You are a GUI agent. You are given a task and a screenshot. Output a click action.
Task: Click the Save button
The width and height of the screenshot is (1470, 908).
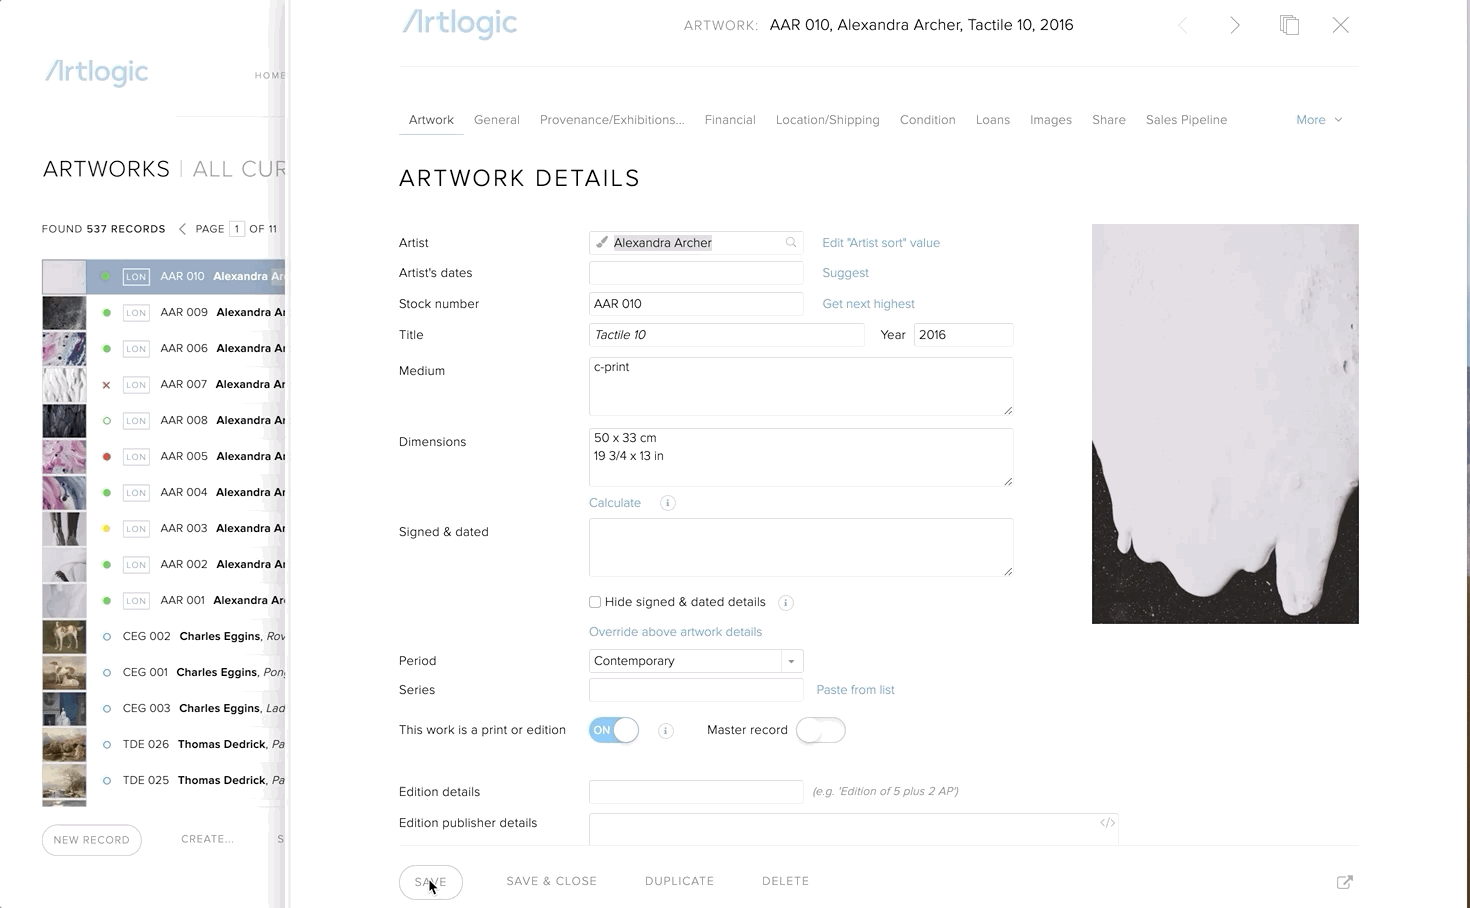coord(431,882)
